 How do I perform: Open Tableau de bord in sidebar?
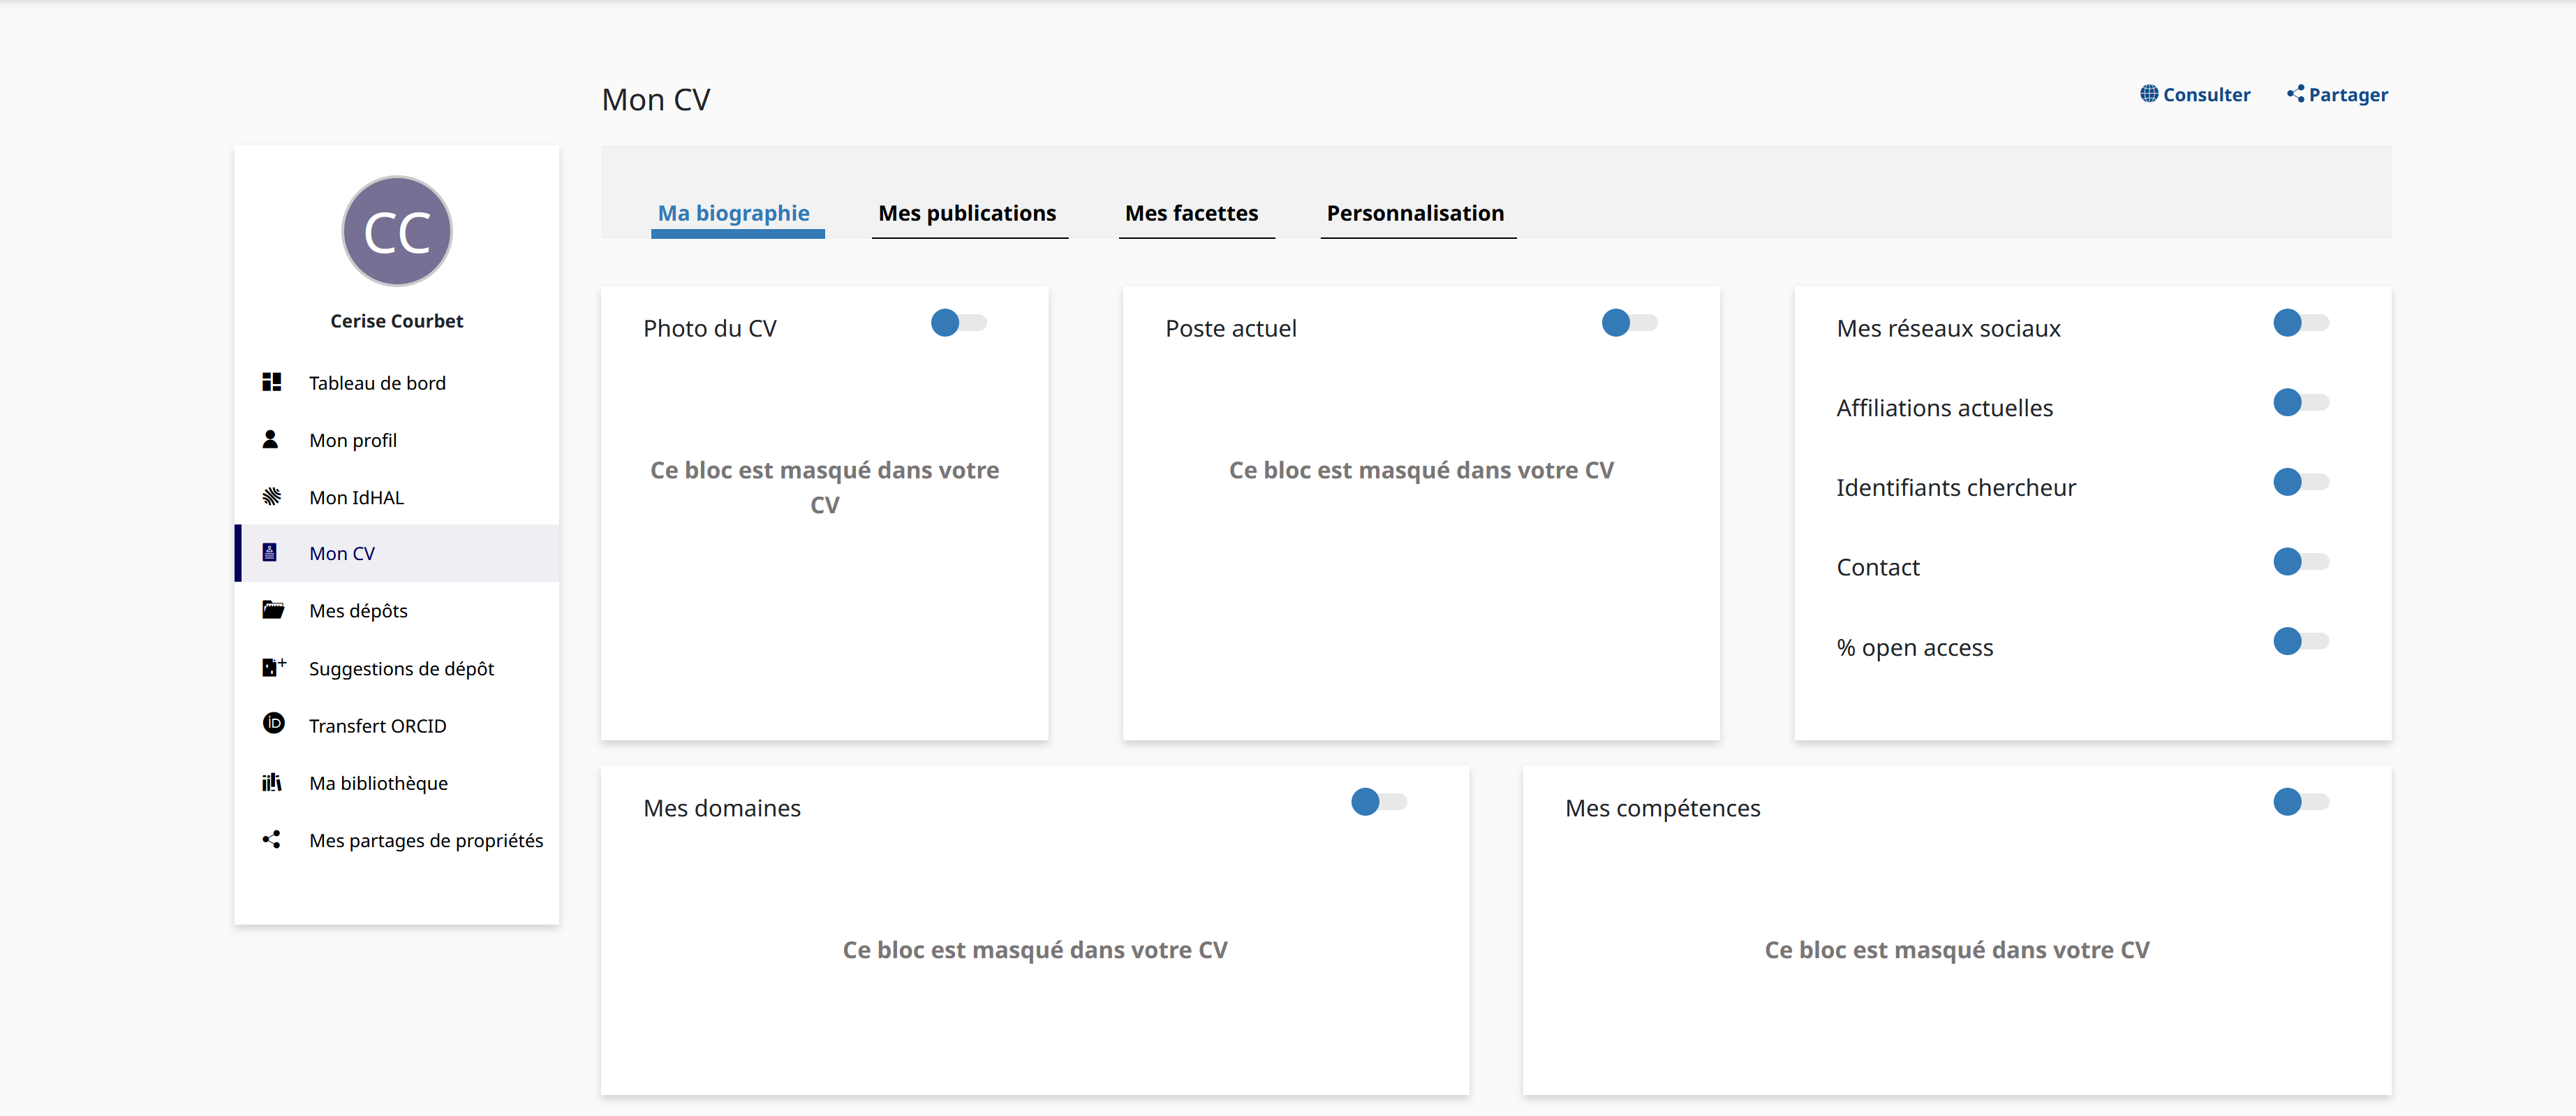click(x=397, y=382)
